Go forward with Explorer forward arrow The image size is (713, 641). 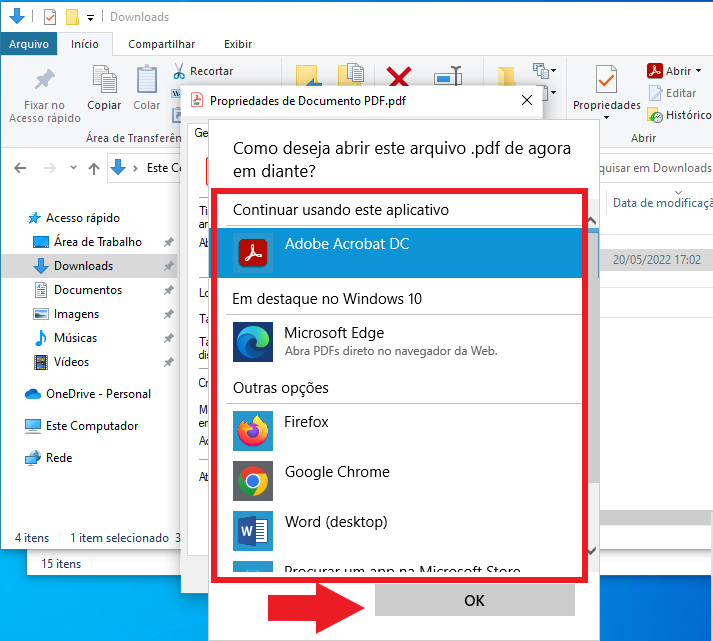[x=50, y=169]
